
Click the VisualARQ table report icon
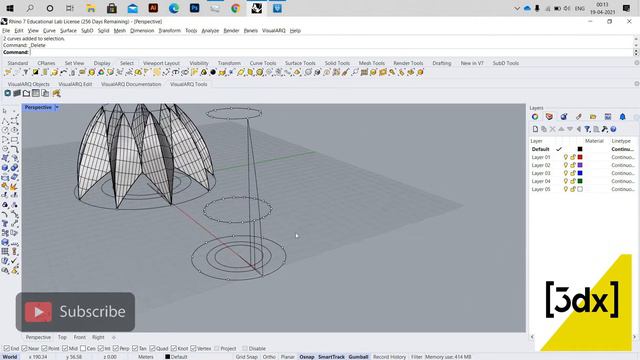36,93
